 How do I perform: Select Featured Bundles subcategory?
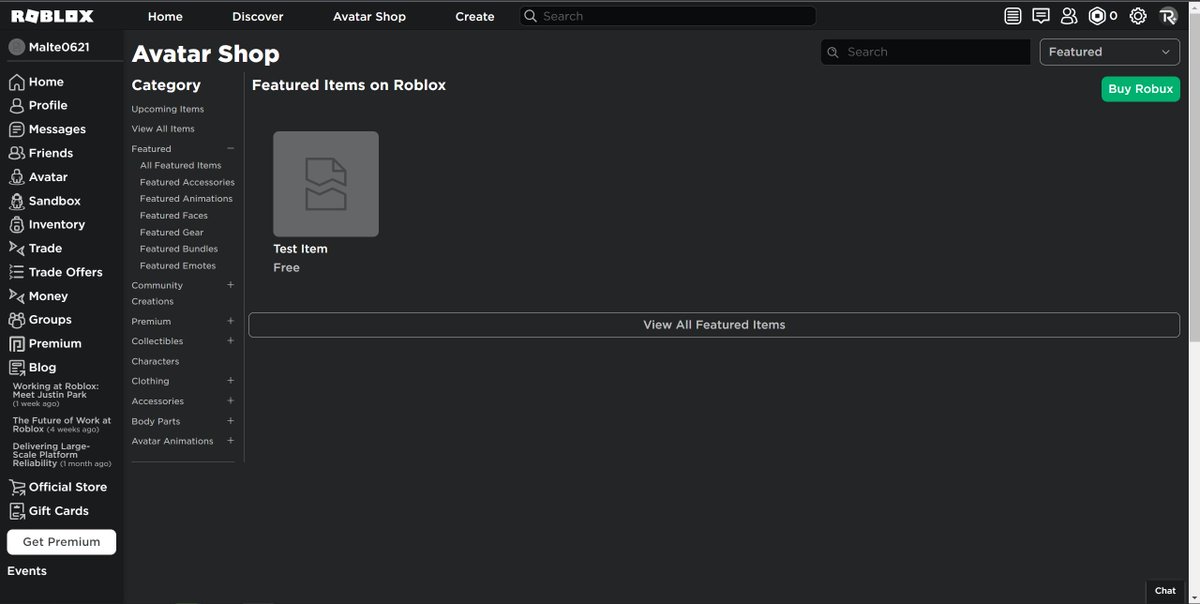pos(179,249)
